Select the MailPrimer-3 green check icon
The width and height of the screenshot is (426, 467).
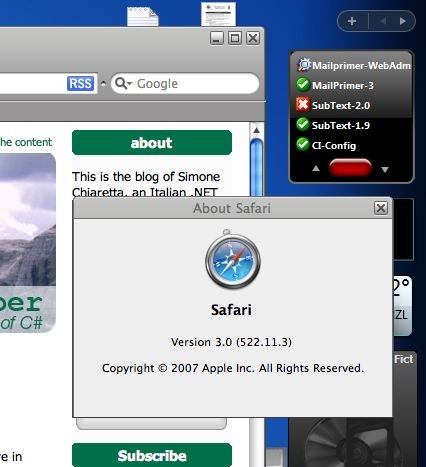pos(303,85)
